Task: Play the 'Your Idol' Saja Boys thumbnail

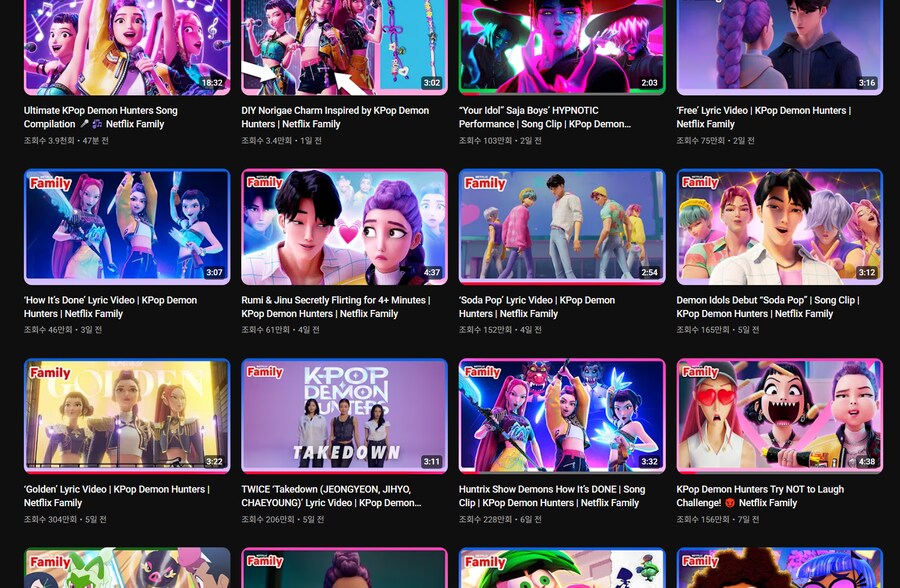Action: (562, 47)
